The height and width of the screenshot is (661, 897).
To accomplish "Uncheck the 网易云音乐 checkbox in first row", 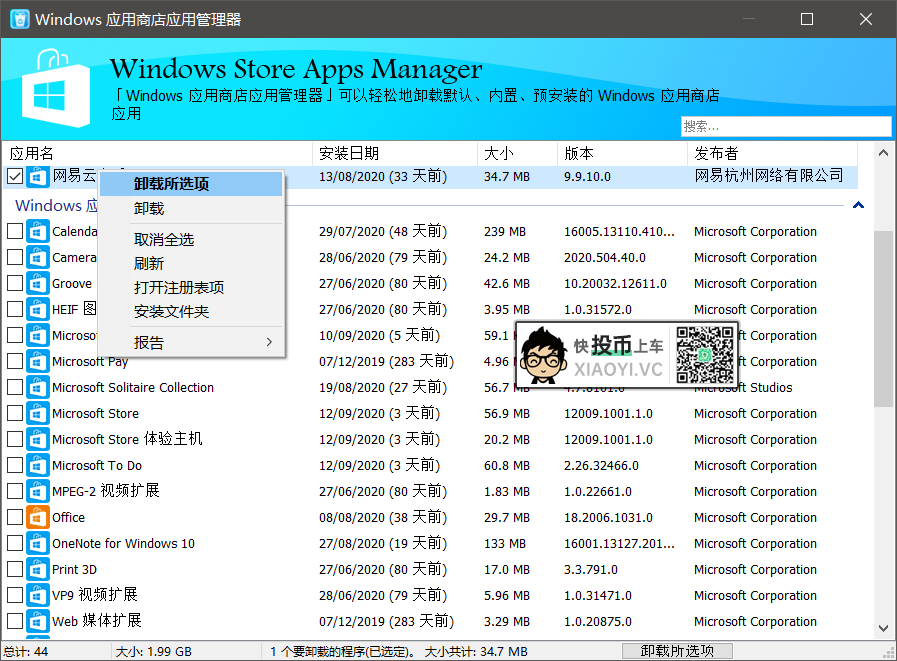I will pos(15,176).
